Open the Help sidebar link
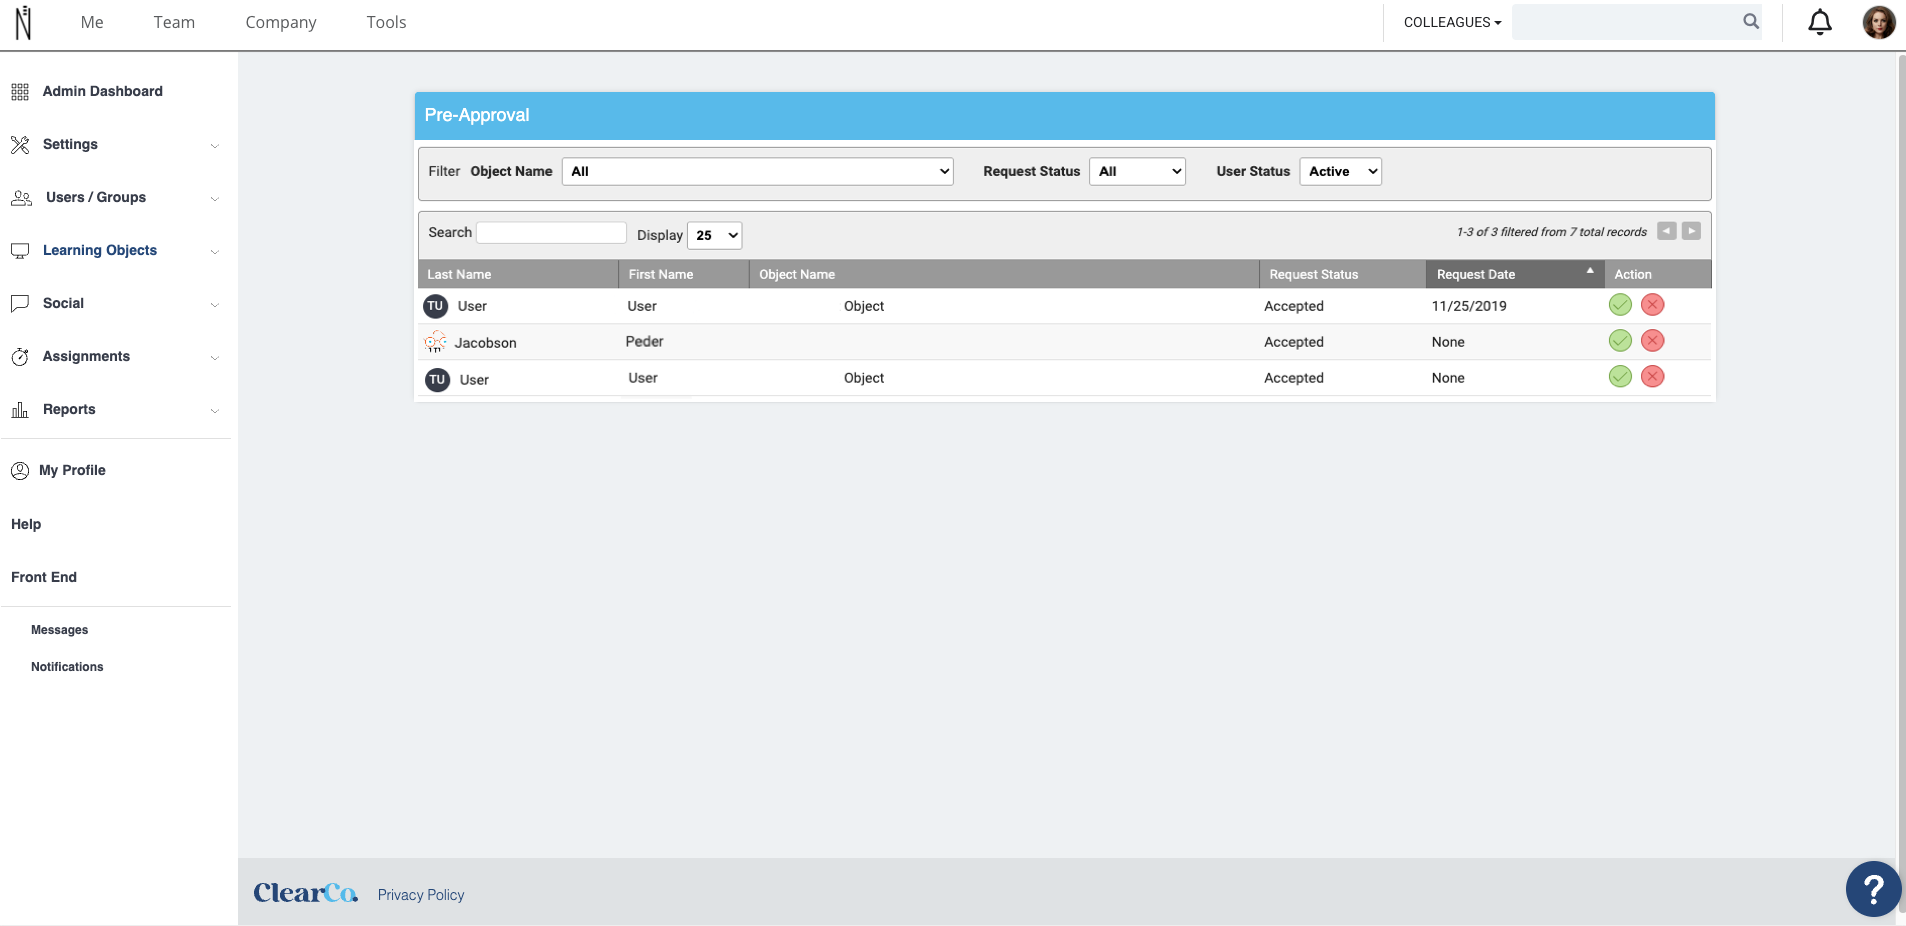 (26, 524)
